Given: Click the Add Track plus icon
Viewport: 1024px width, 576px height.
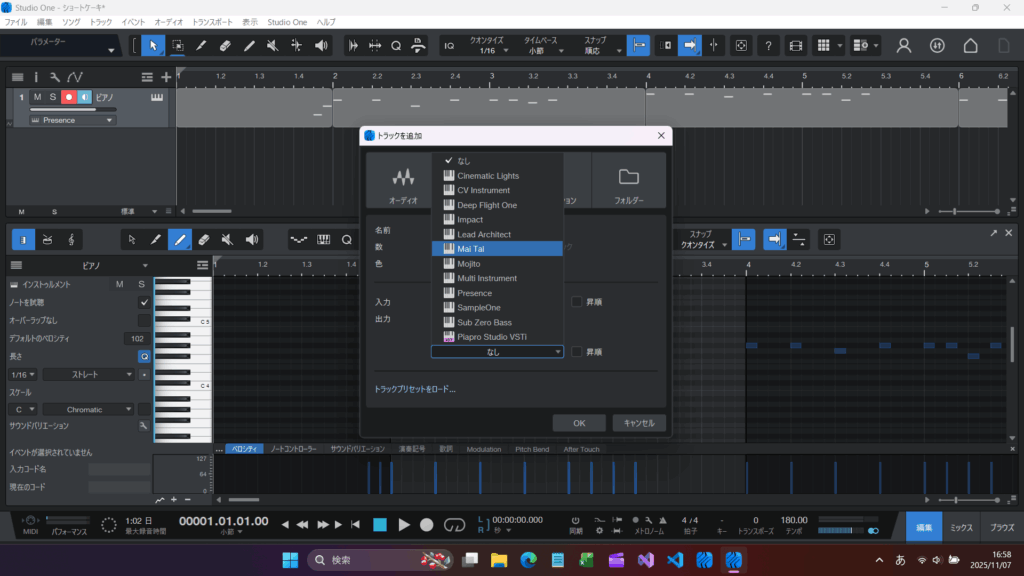Looking at the screenshot, I should click(166, 77).
